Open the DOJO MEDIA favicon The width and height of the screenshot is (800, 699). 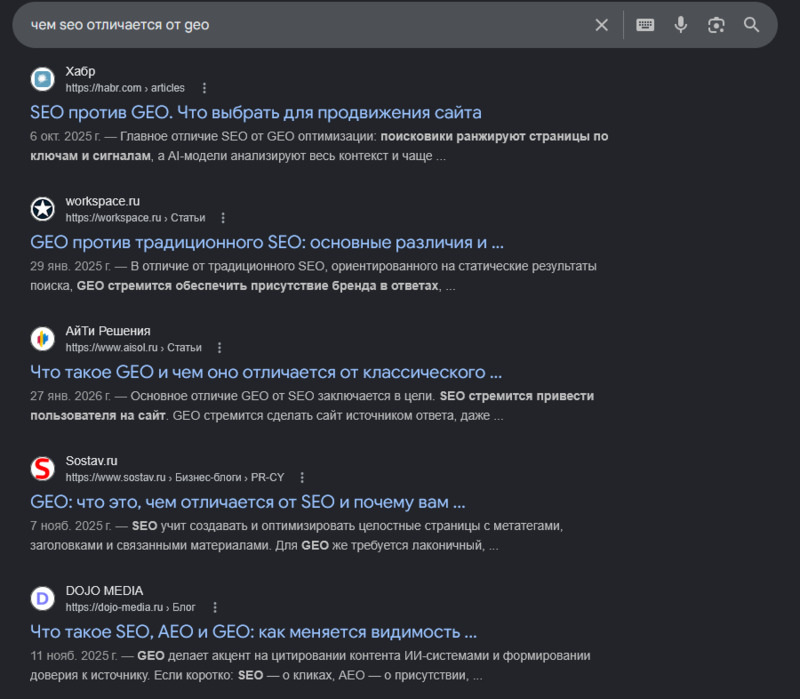click(43, 598)
